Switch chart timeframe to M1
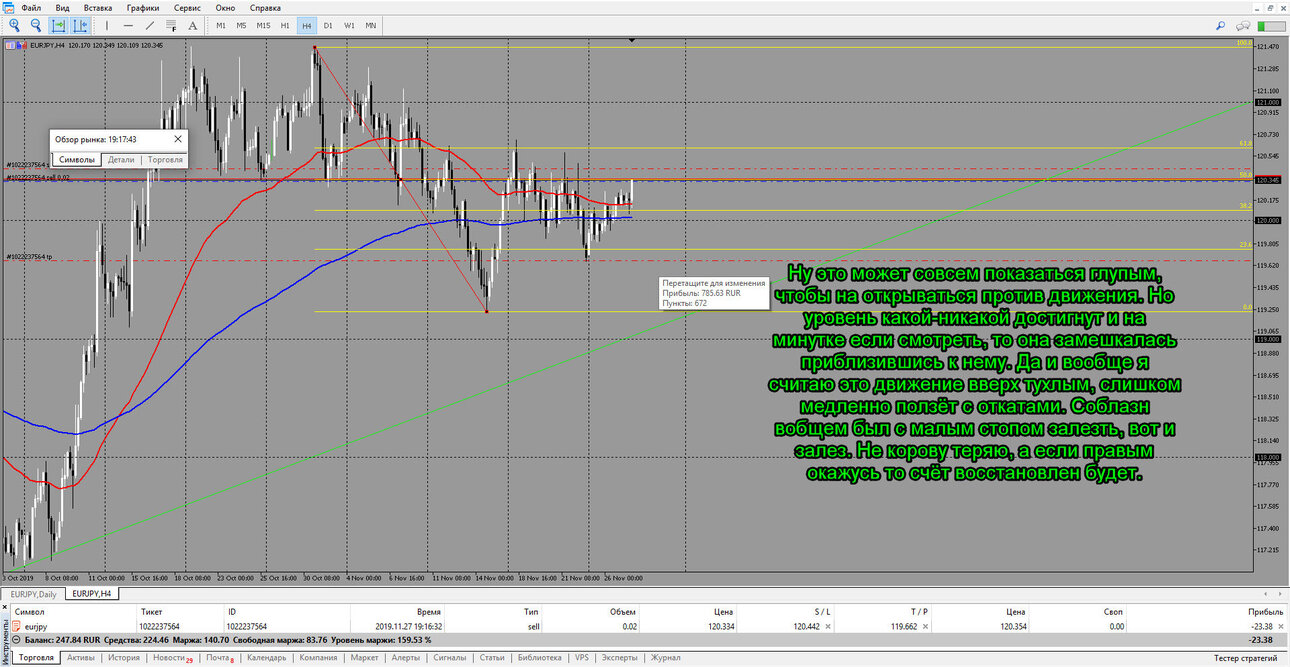The width and height of the screenshot is (1290, 667). click(220, 25)
